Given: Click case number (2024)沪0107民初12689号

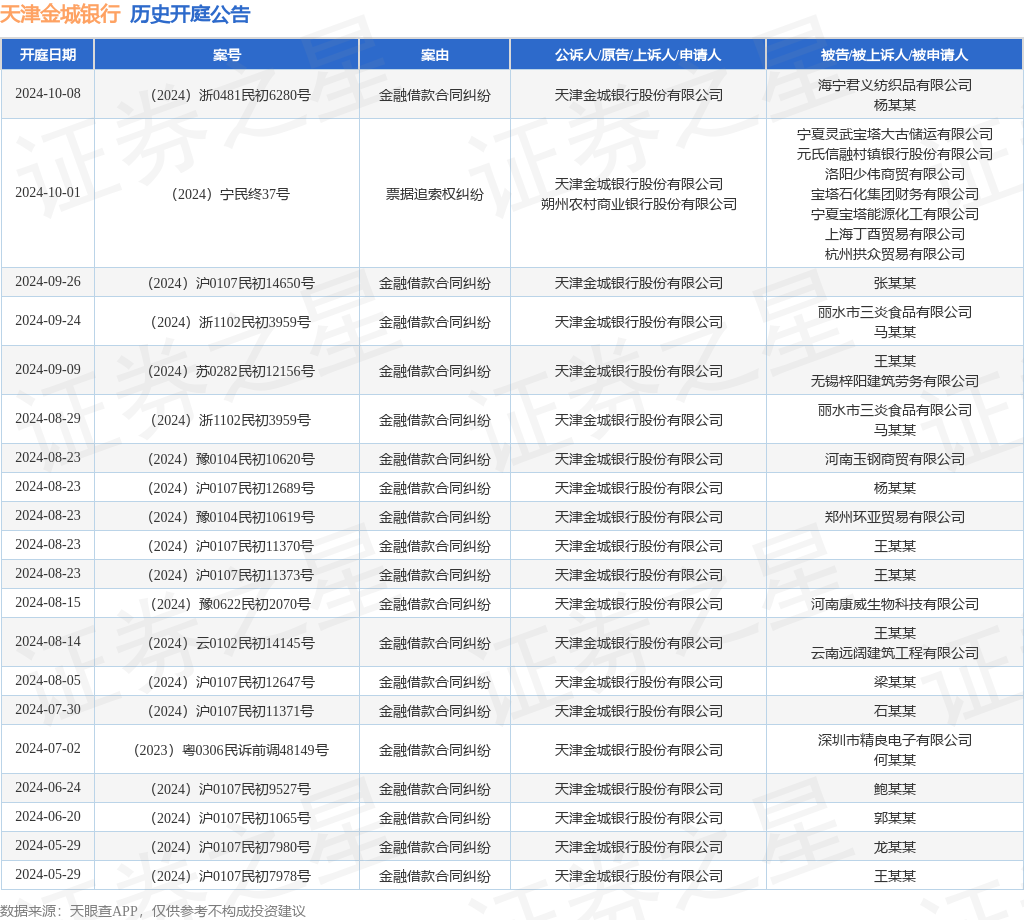Looking at the screenshot, I should pos(231,488).
